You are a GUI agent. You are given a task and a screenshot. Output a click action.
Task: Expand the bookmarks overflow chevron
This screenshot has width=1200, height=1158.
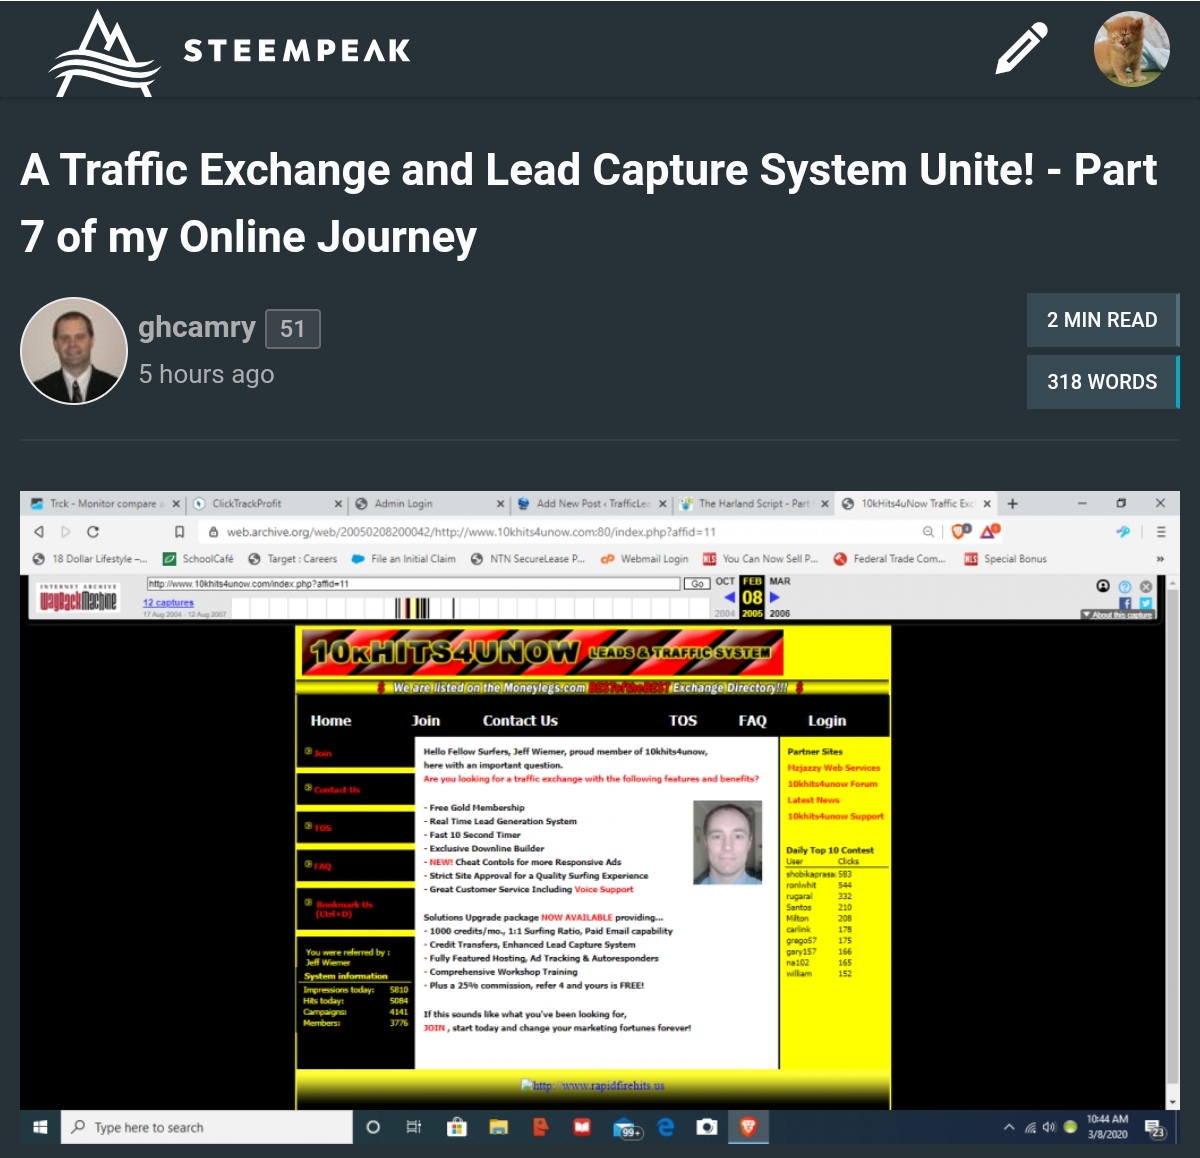coord(1160,559)
